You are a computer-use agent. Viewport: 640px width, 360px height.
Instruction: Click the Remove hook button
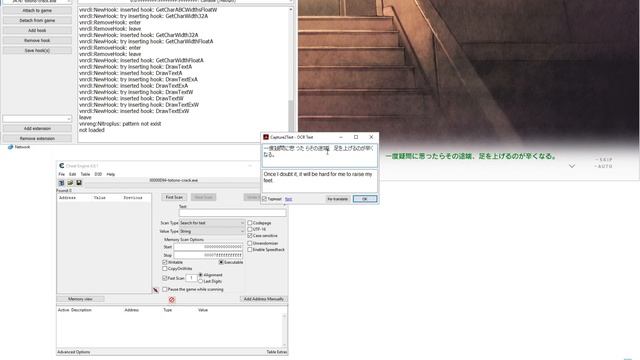[x=37, y=40]
